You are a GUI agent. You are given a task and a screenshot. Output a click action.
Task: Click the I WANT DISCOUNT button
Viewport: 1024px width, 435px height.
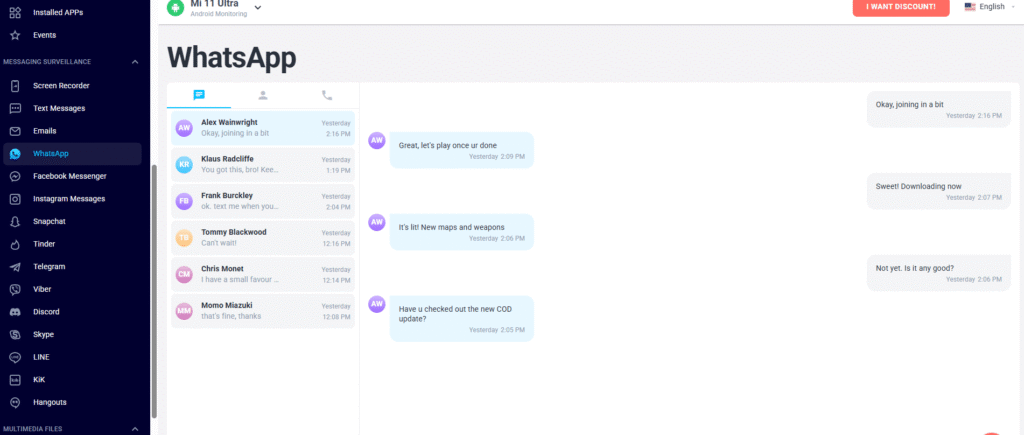pyautogui.click(x=901, y=7)
